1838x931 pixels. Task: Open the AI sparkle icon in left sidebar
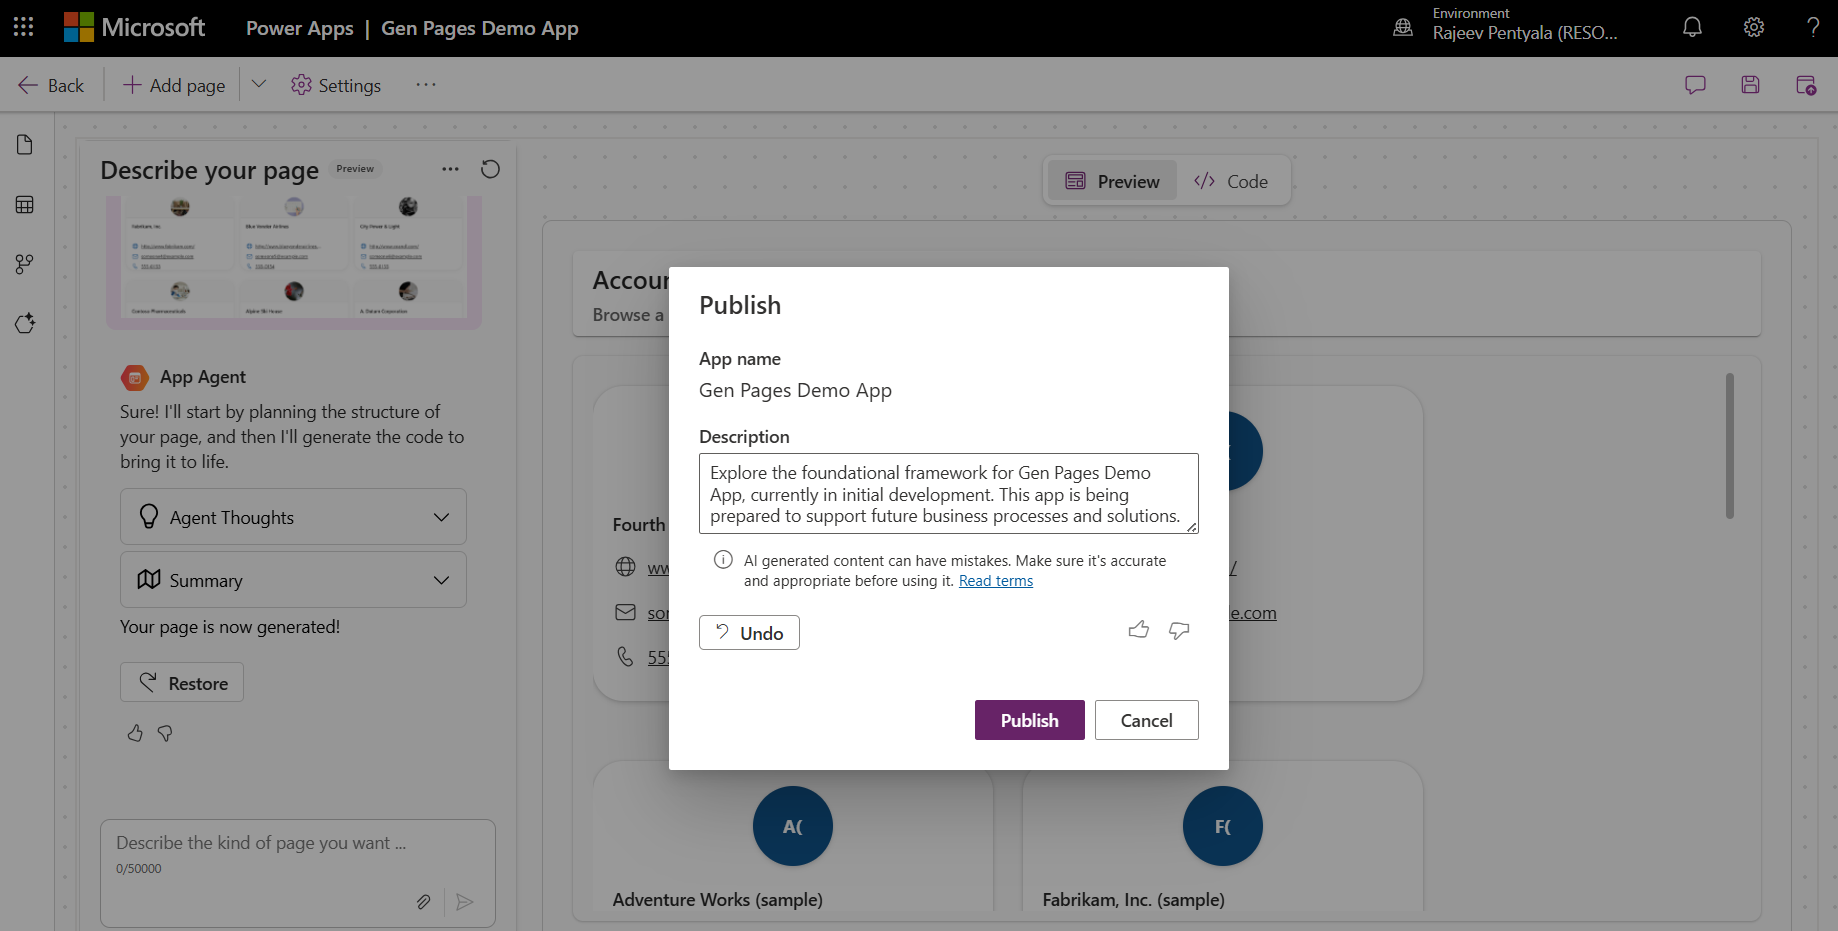(x=24, y=323)
